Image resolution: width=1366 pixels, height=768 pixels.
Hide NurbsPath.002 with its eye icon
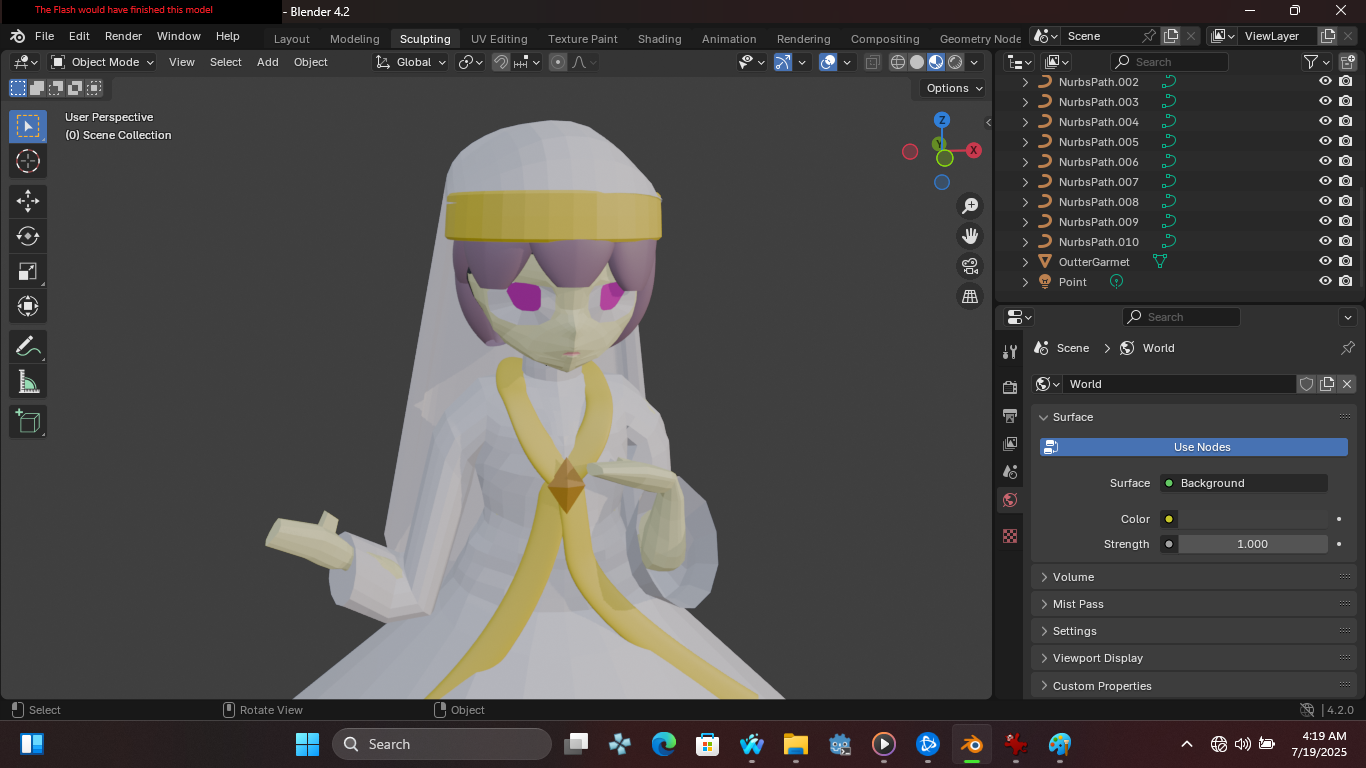[x=1325, y=82]
